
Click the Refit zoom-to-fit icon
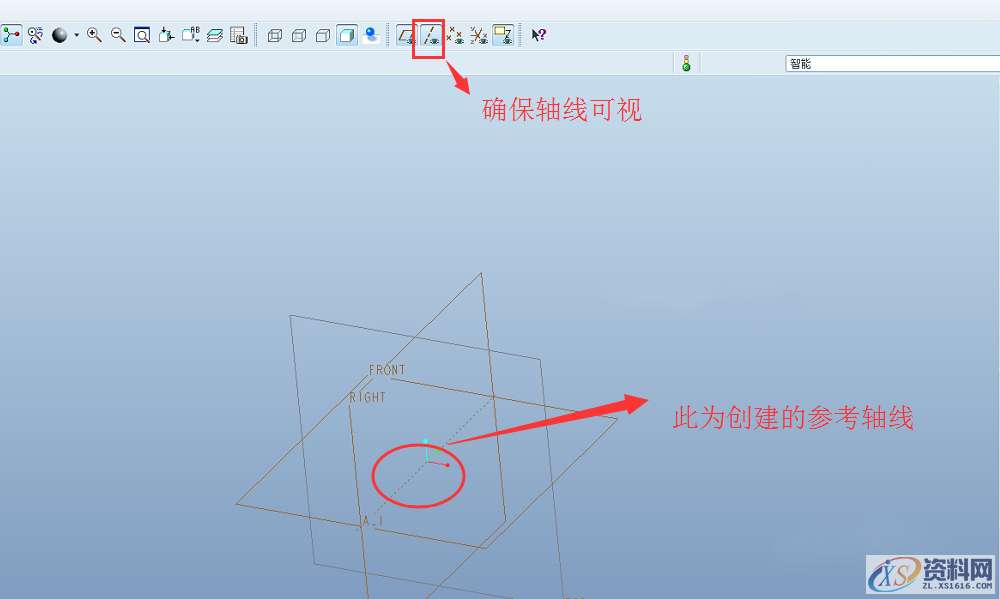[142, 35]
